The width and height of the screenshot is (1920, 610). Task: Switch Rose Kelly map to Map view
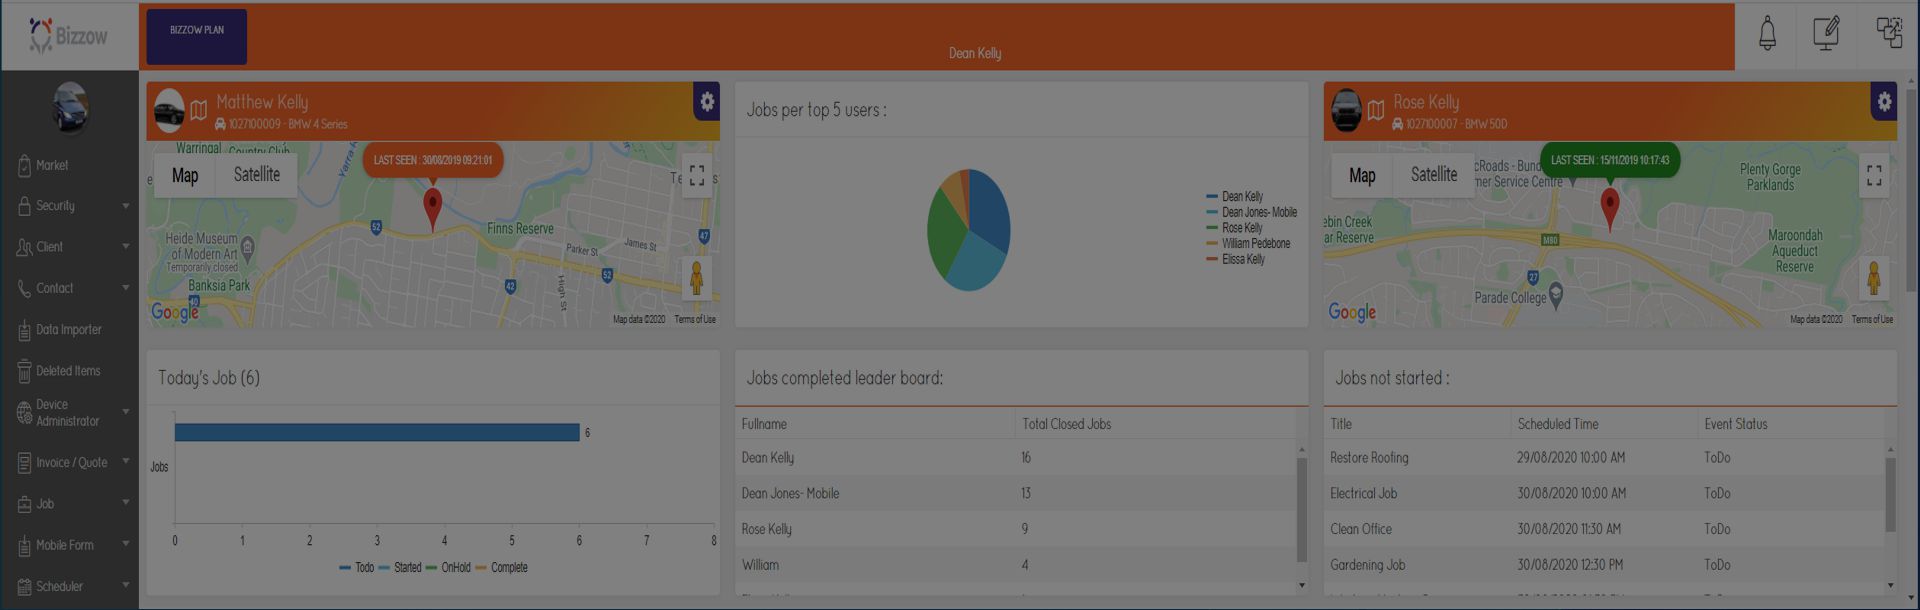click(x=1362, y=175)
